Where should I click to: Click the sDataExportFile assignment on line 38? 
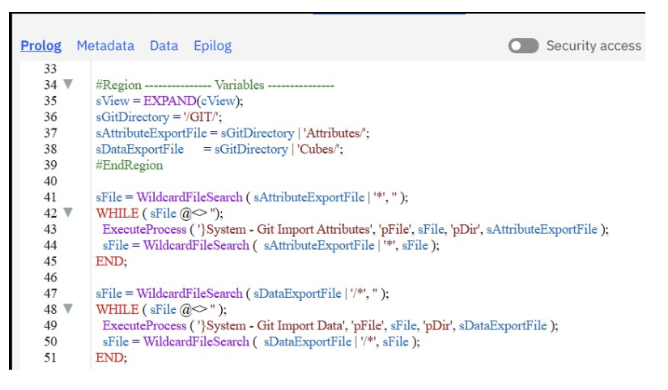click(x=219, y=149)
